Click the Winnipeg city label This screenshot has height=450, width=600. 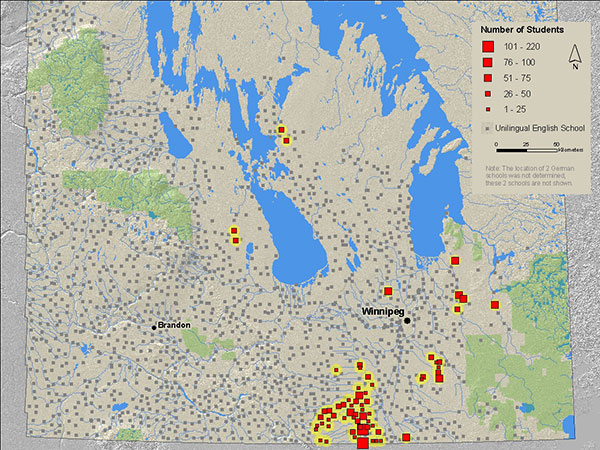[x=382, y=313]
